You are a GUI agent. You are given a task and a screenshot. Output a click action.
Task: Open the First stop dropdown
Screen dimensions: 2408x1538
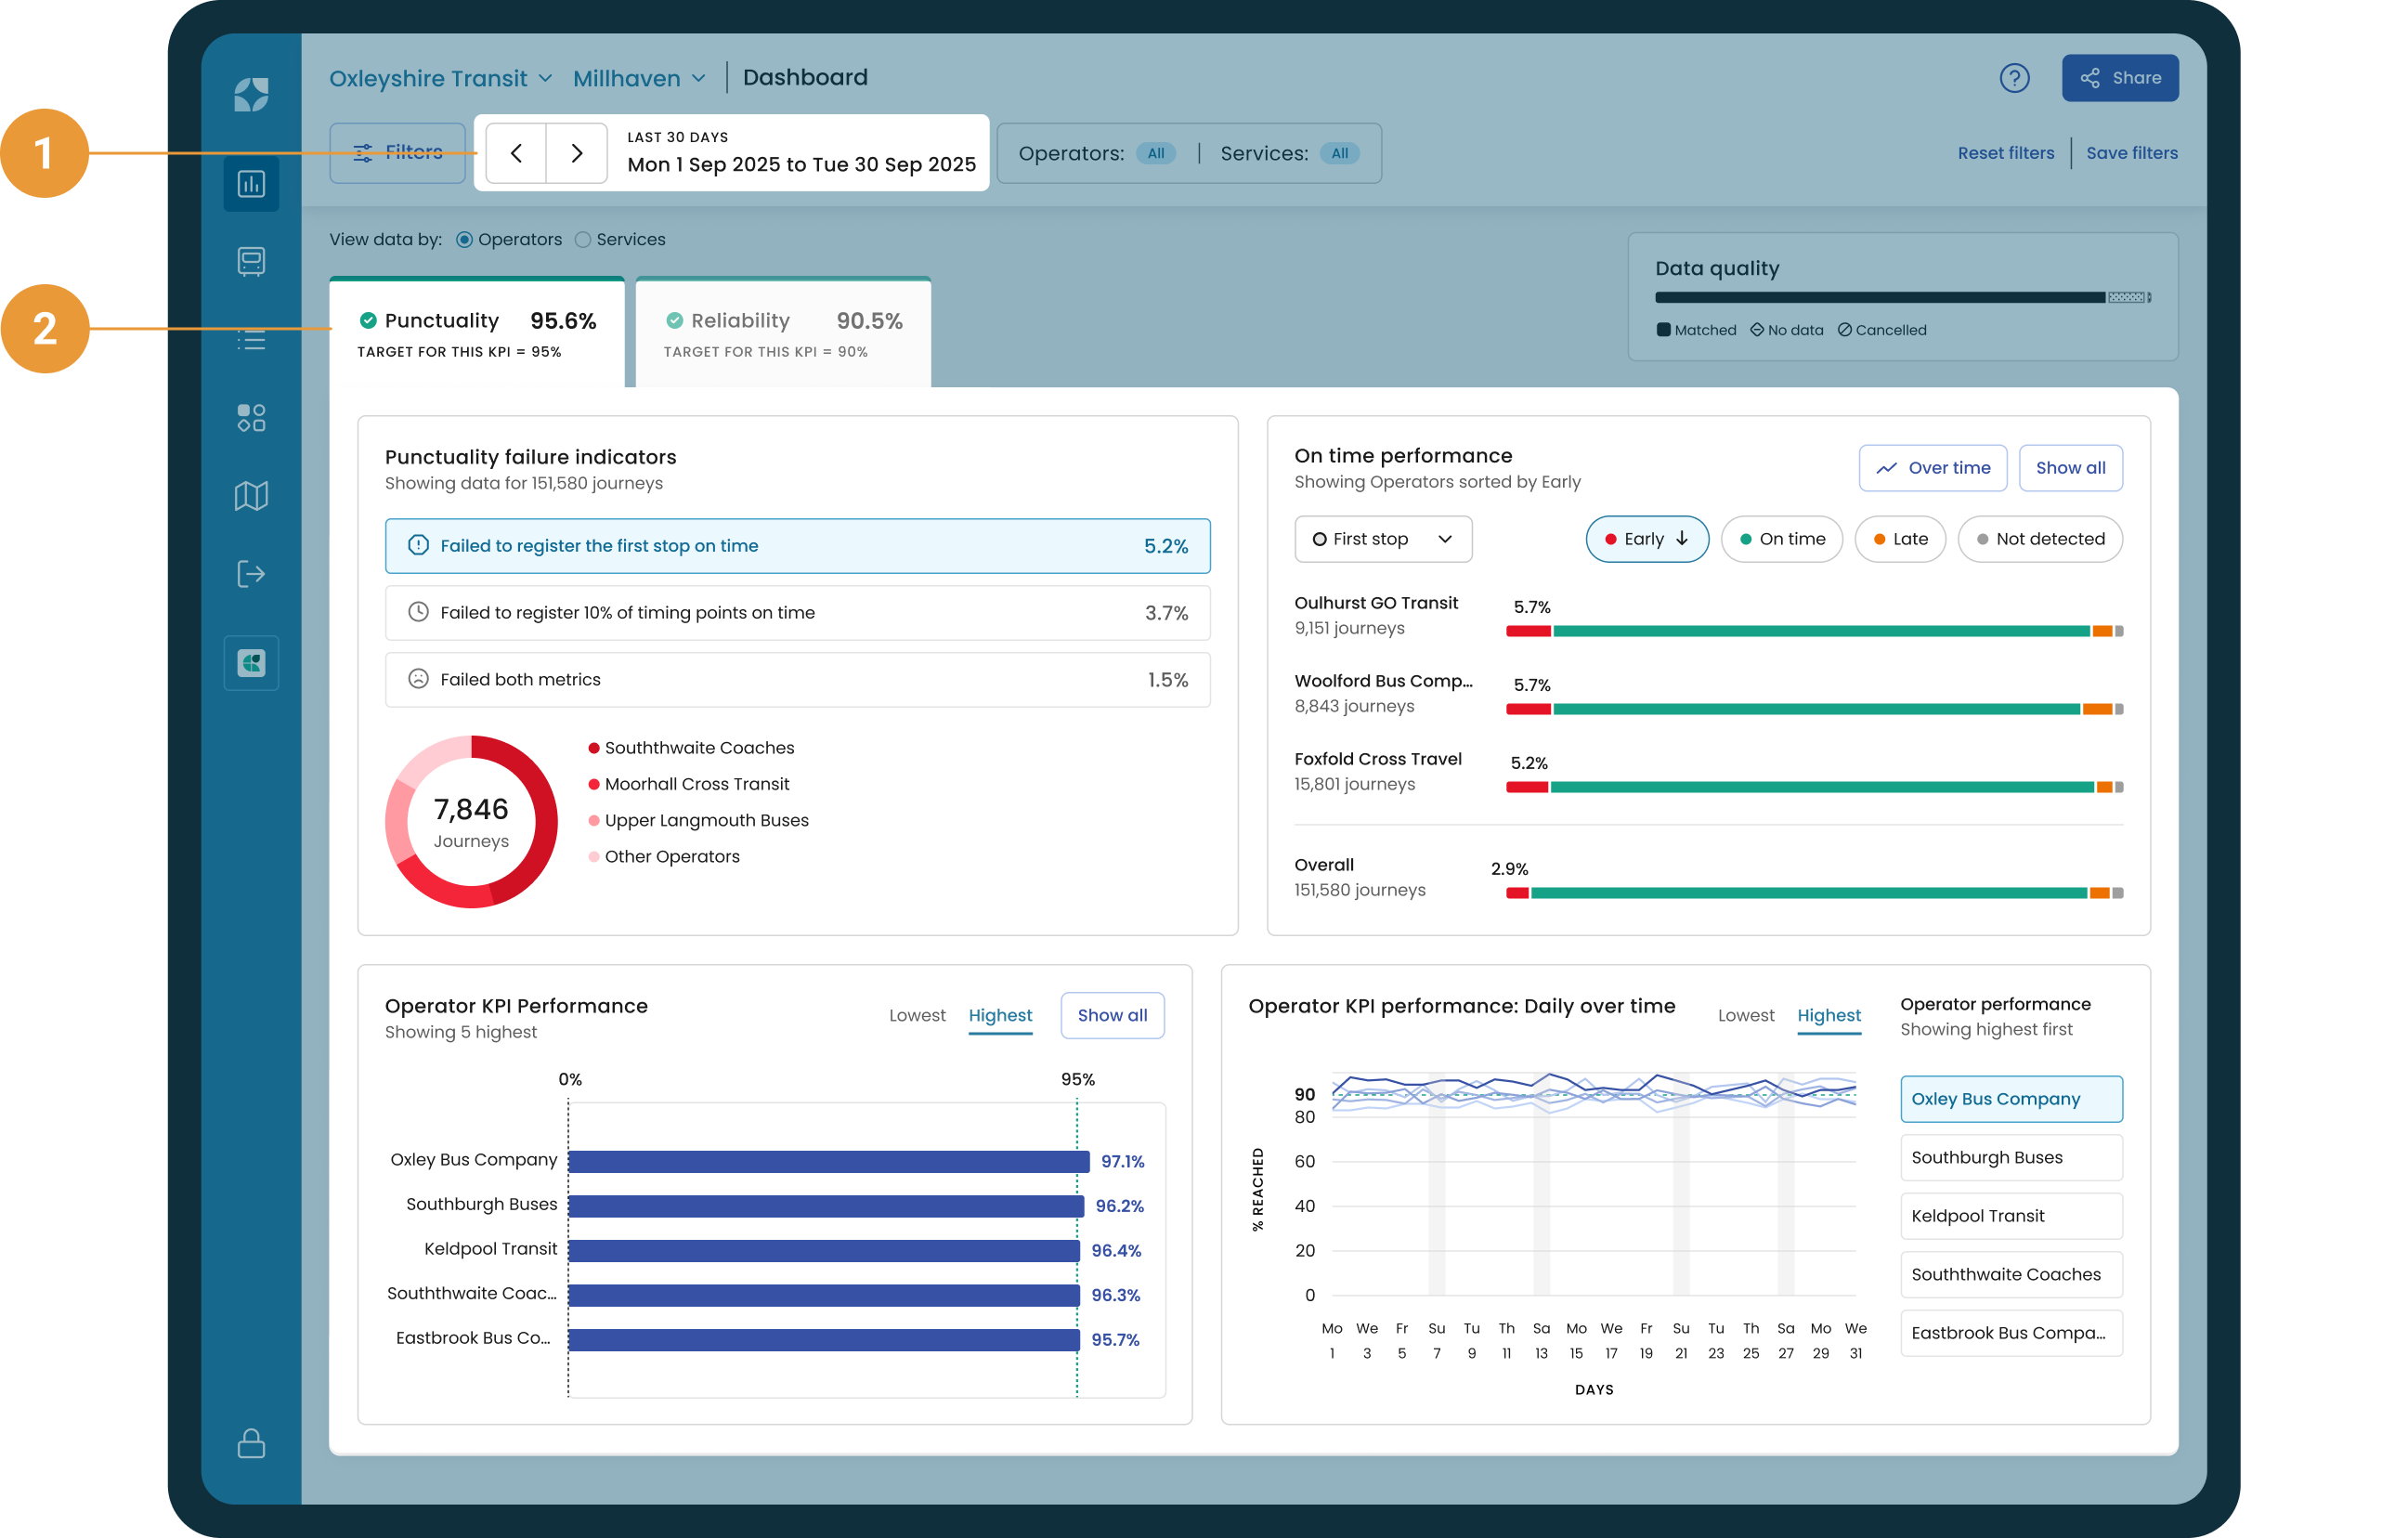pos(1382,539)
